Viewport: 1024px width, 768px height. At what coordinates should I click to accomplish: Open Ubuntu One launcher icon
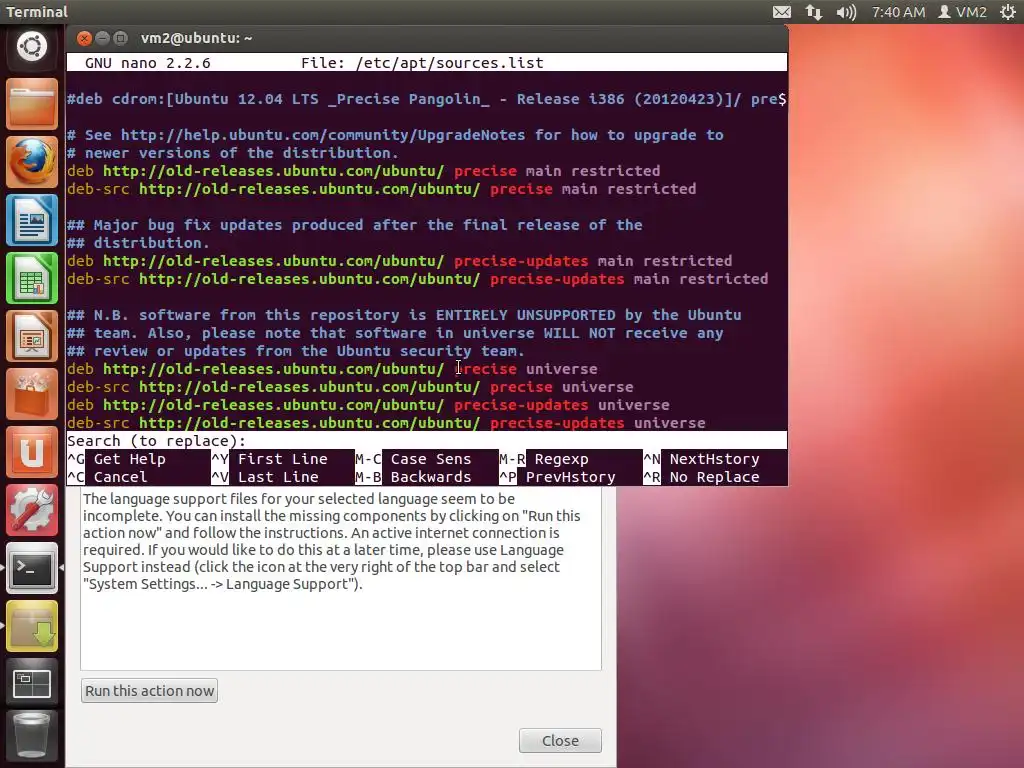click(x=32, y=453)
